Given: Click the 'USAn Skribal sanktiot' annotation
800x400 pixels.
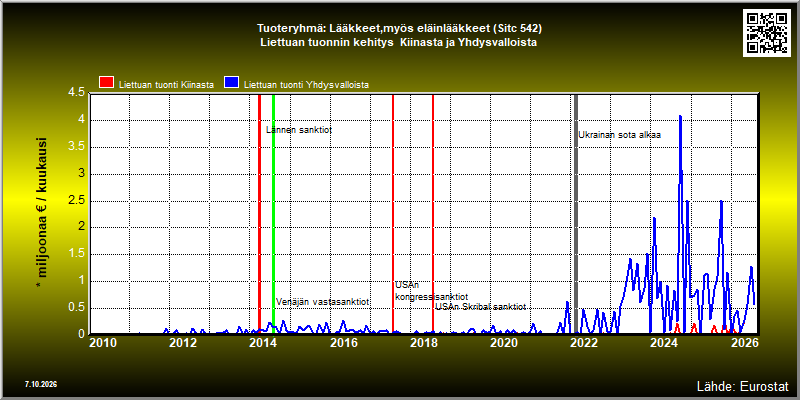Looking at the screenshot, I should 480,307.
